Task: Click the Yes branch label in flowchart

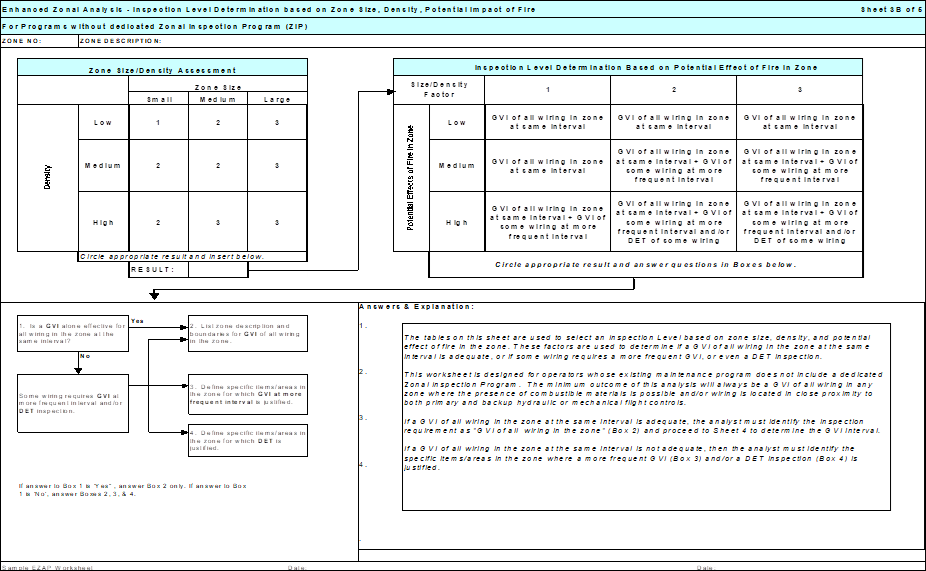Action: click(x=137, y=322)
